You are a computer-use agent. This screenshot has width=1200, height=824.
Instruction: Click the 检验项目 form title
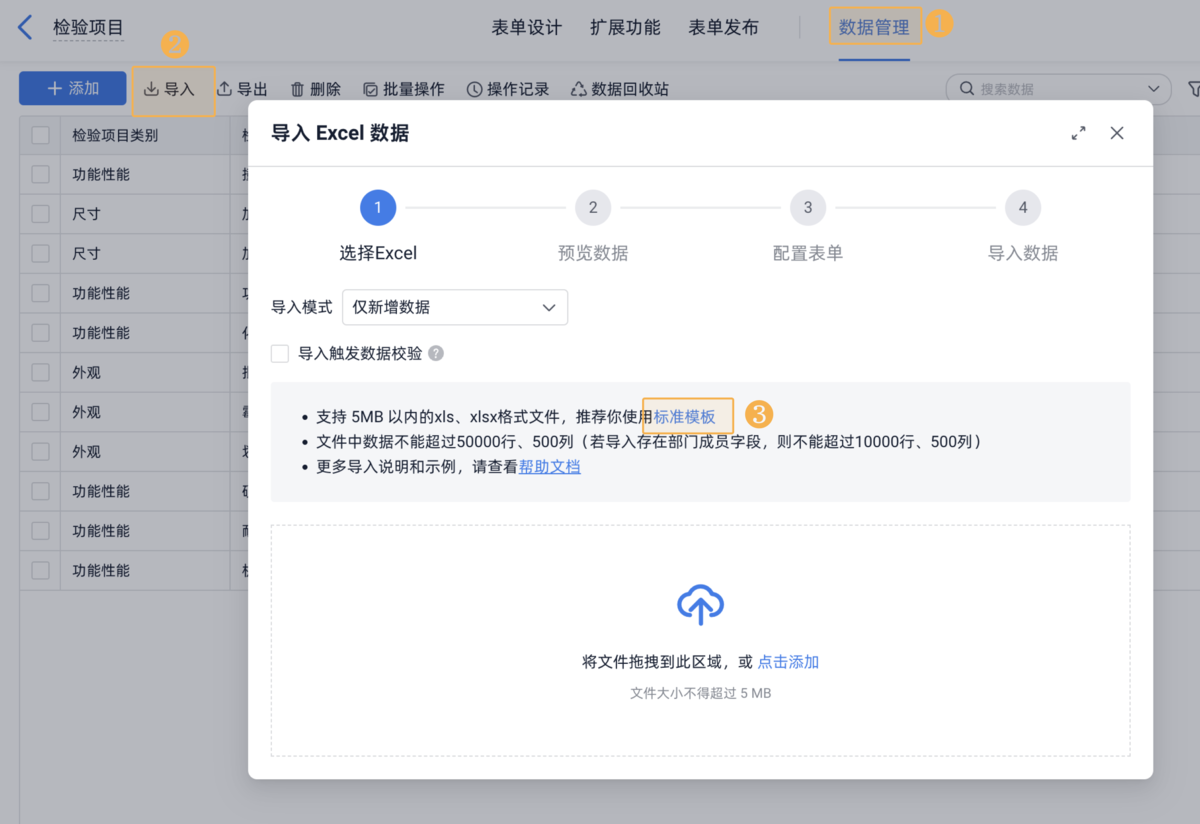pyautogui.click(x=88, y=28)
